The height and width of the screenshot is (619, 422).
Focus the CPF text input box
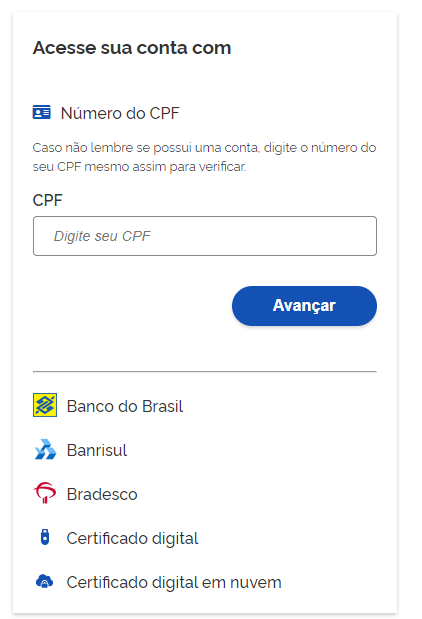[205, 236]
